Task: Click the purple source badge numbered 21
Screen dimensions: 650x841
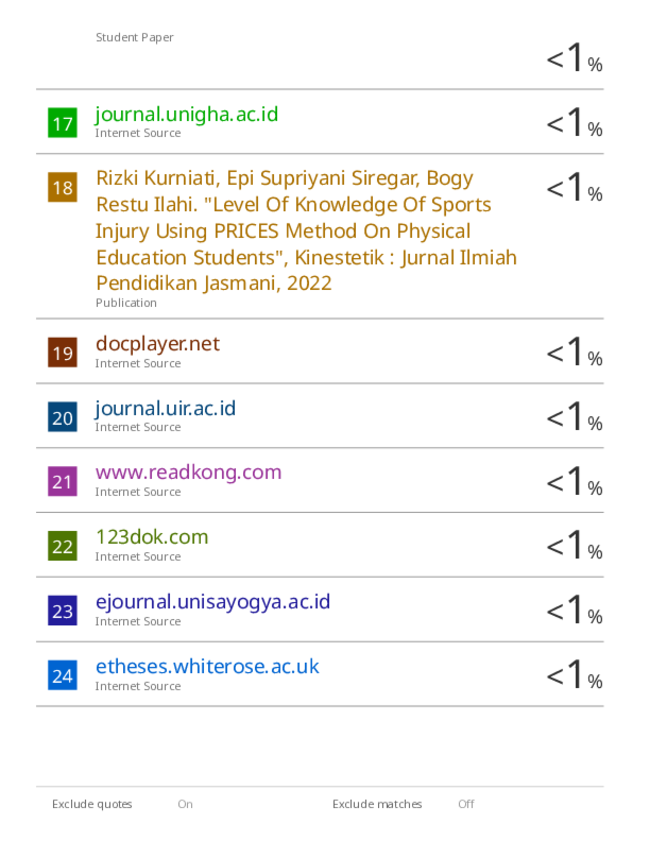Action: click(x=62, y=481)
